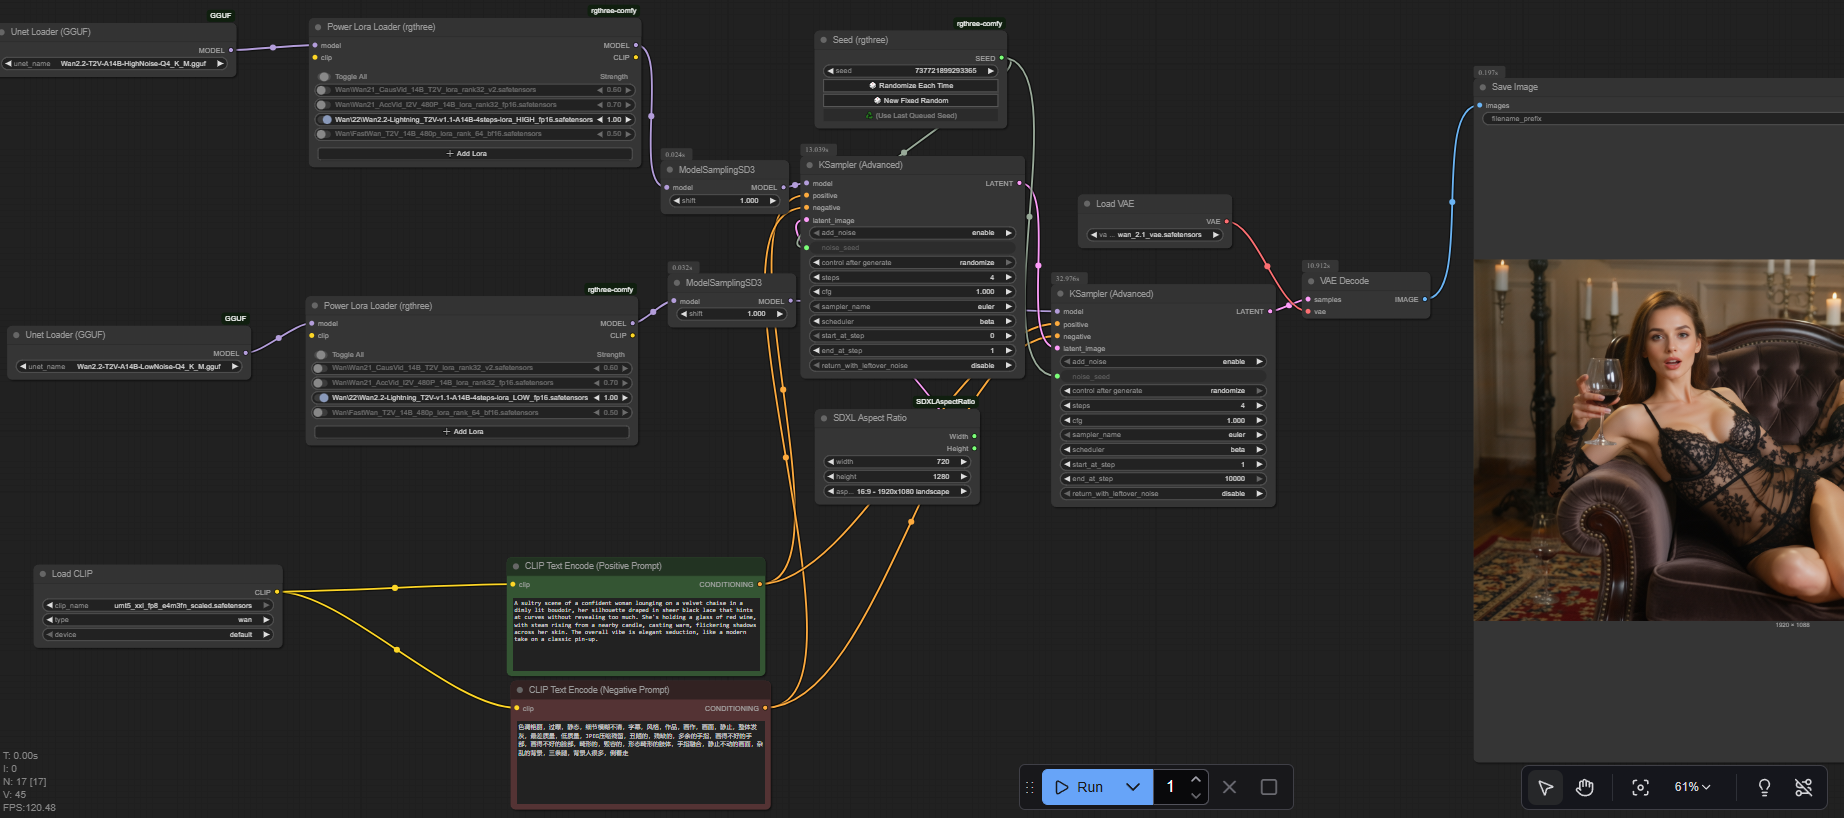Switch to the hand pan tool
The height and width of the screenshot is (818, 1844).
pos(1584,787)
